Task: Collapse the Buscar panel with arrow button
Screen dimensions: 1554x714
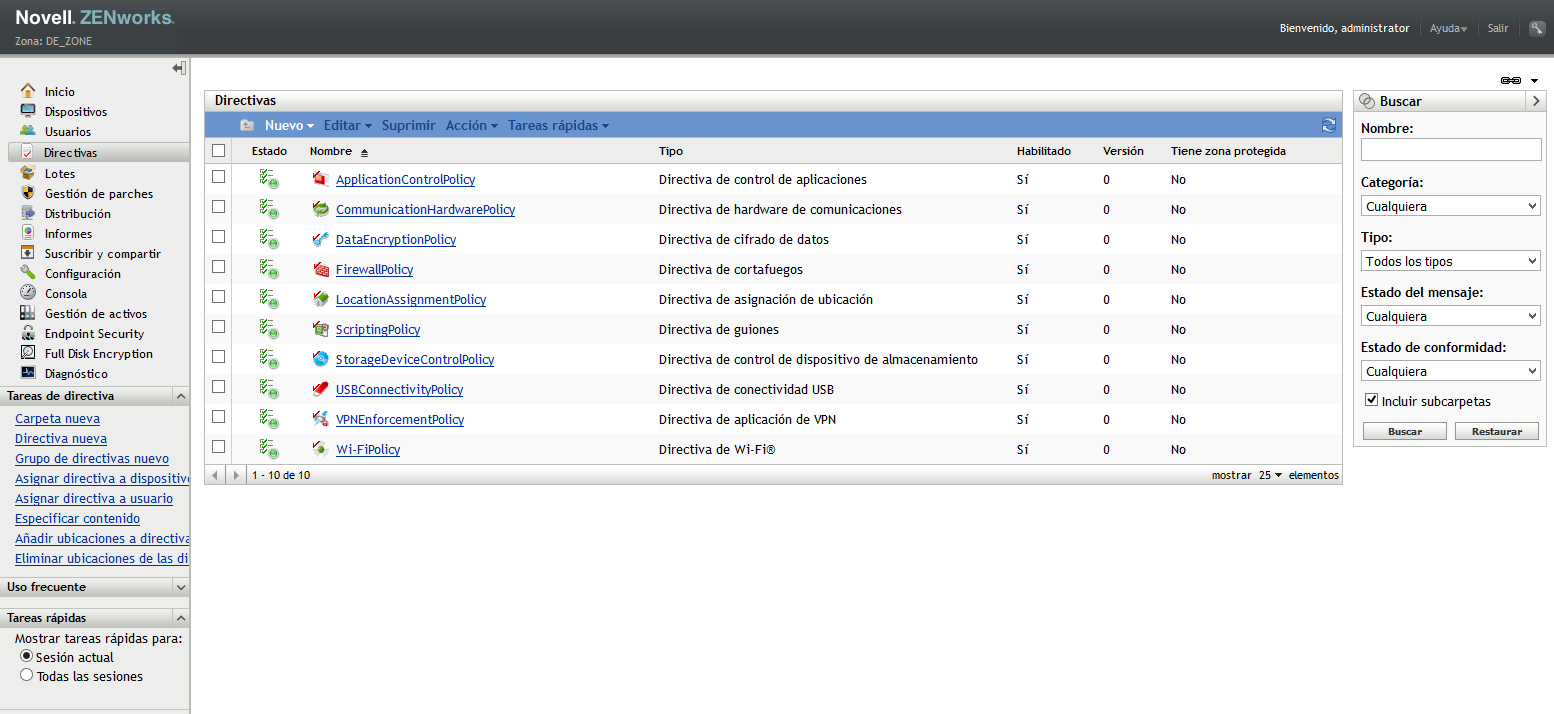Action: 1536,101
